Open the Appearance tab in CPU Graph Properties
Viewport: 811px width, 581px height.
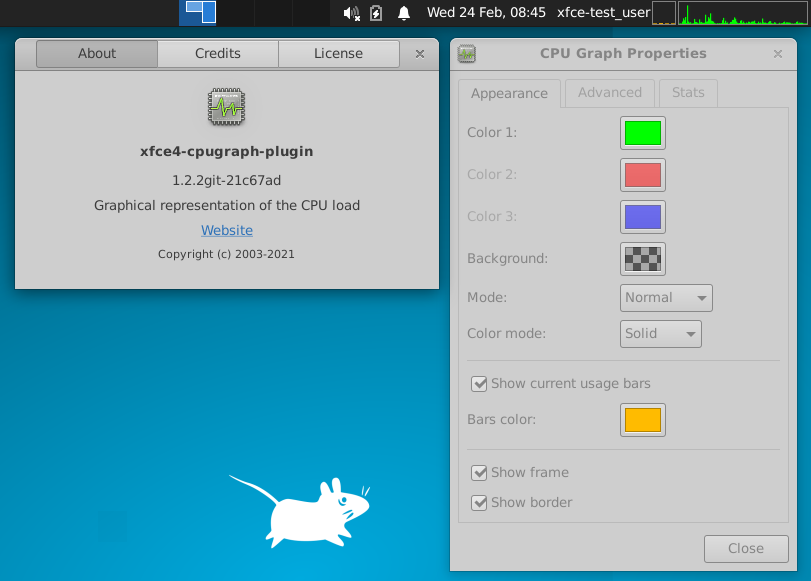coord(509,94)
